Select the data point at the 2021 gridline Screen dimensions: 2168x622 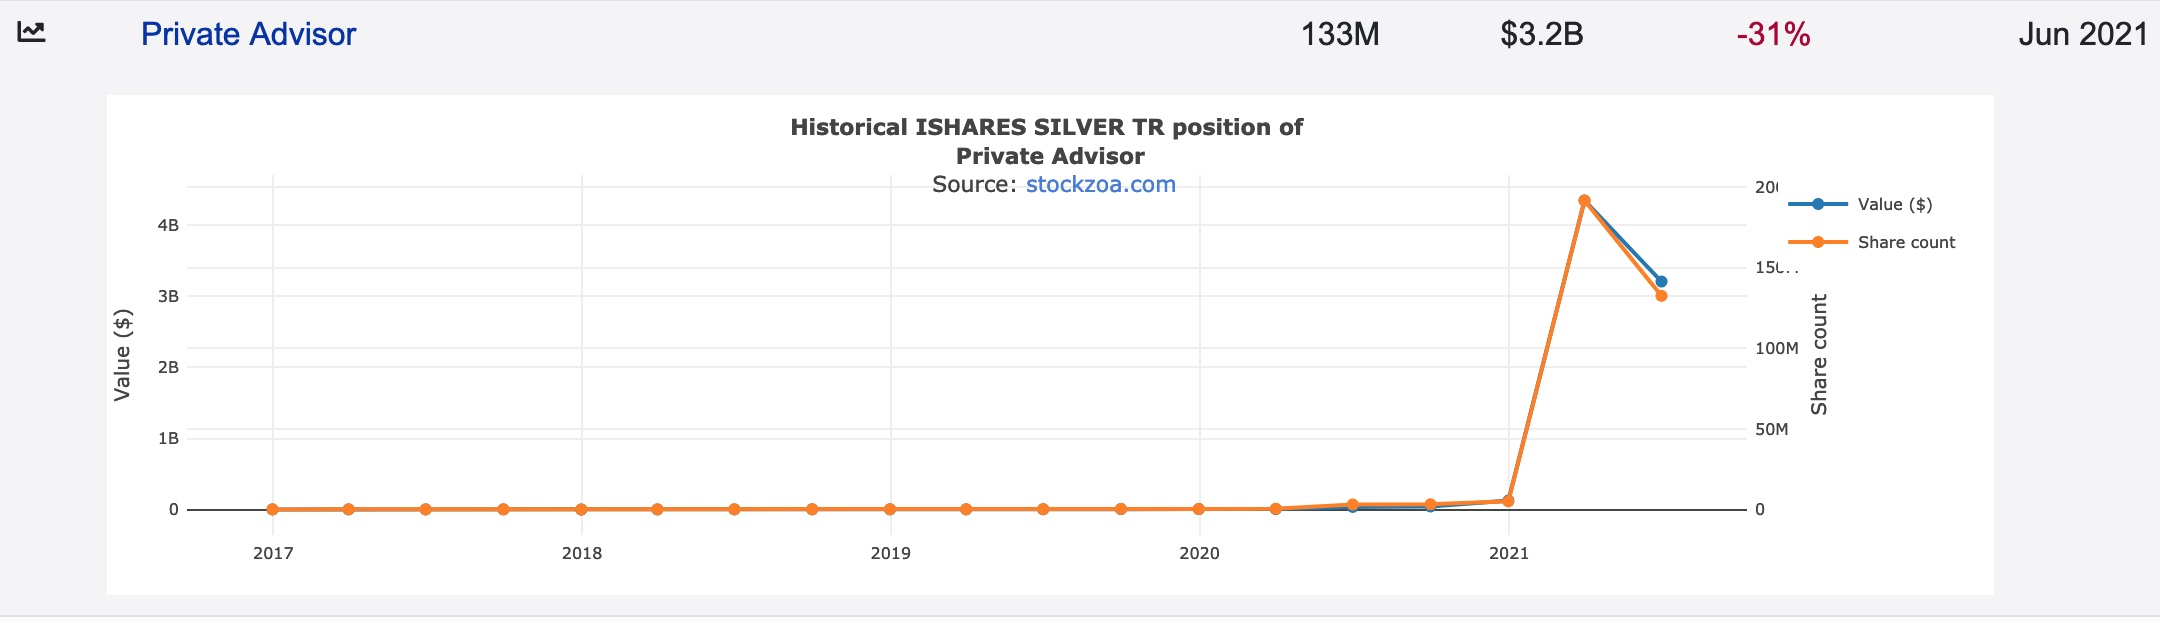(1508, 501)
